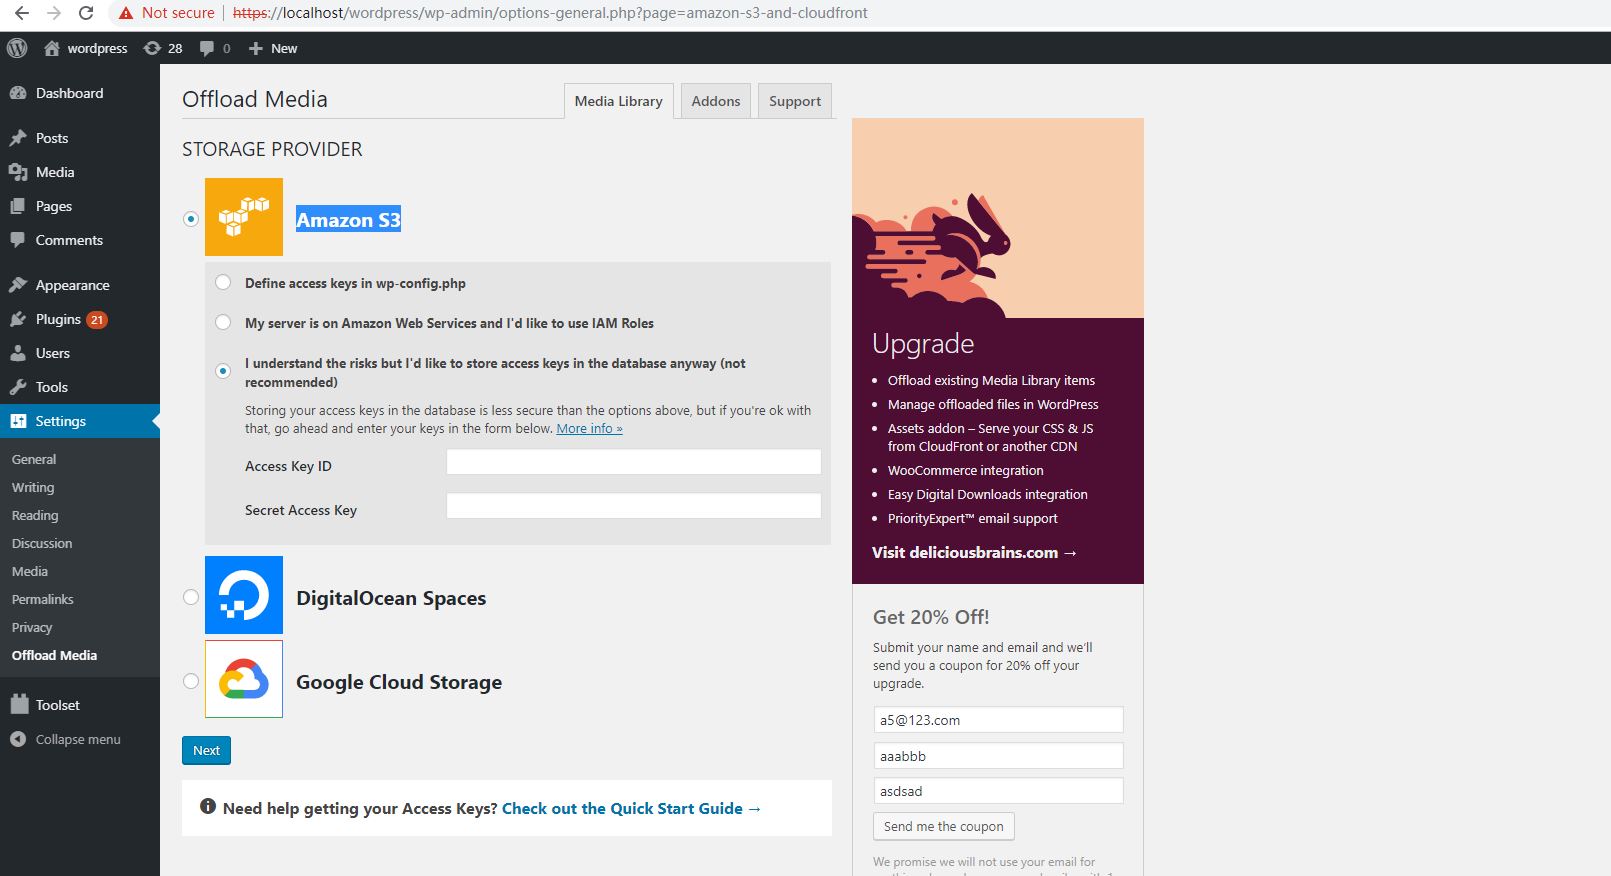Click the Plugins update count badge 21
The width and height of the screenshot is (1611, 876).
tap(97, 320)
